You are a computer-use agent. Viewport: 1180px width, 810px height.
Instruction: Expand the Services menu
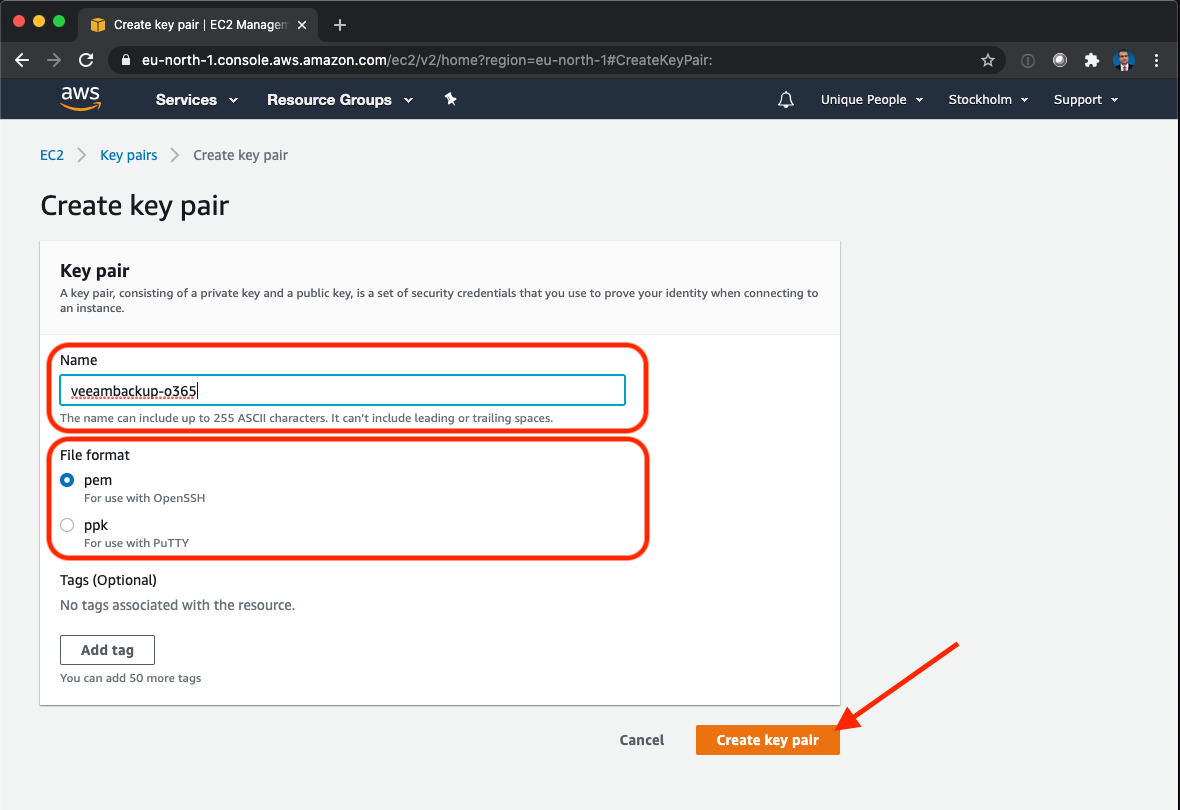click(x=196, y=100)
